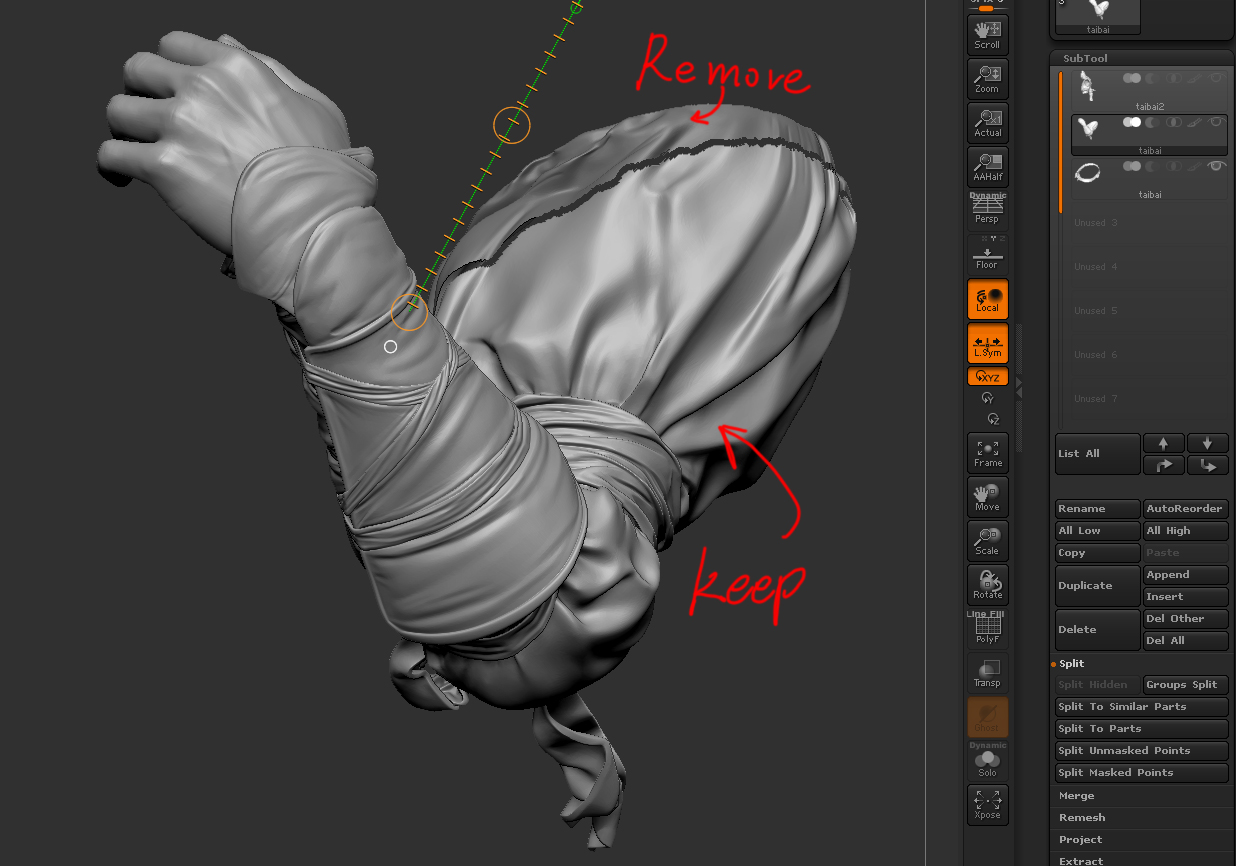This screenshot has height=866, width=1236.
Task: Select the down arrow beside List All
Action: pyautogui.click(x=1207, y=443)
